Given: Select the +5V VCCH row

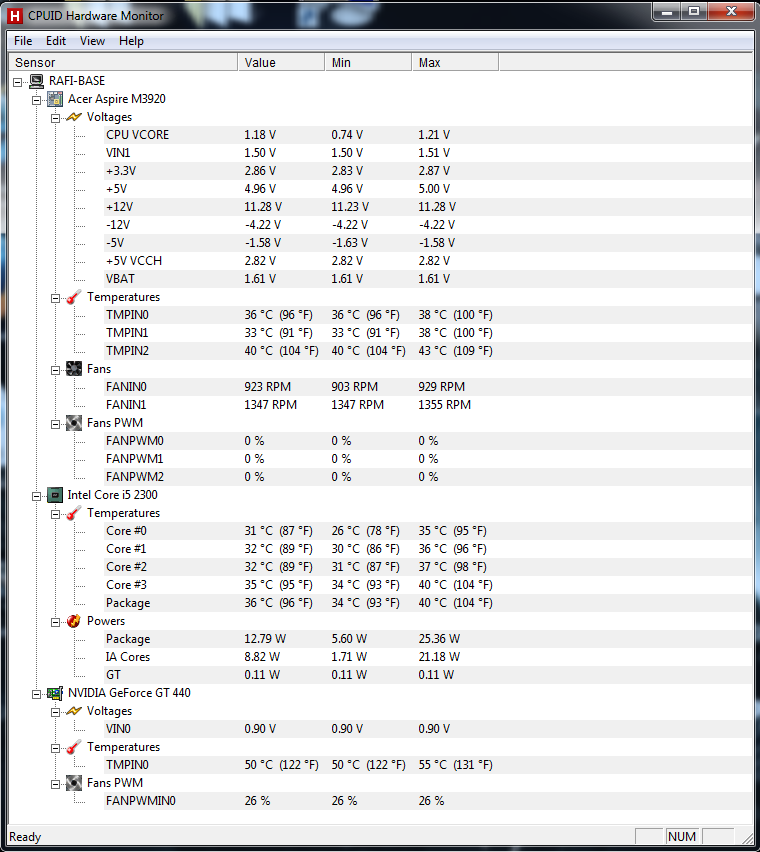Looking at the screenshot, I should [428, 261].
